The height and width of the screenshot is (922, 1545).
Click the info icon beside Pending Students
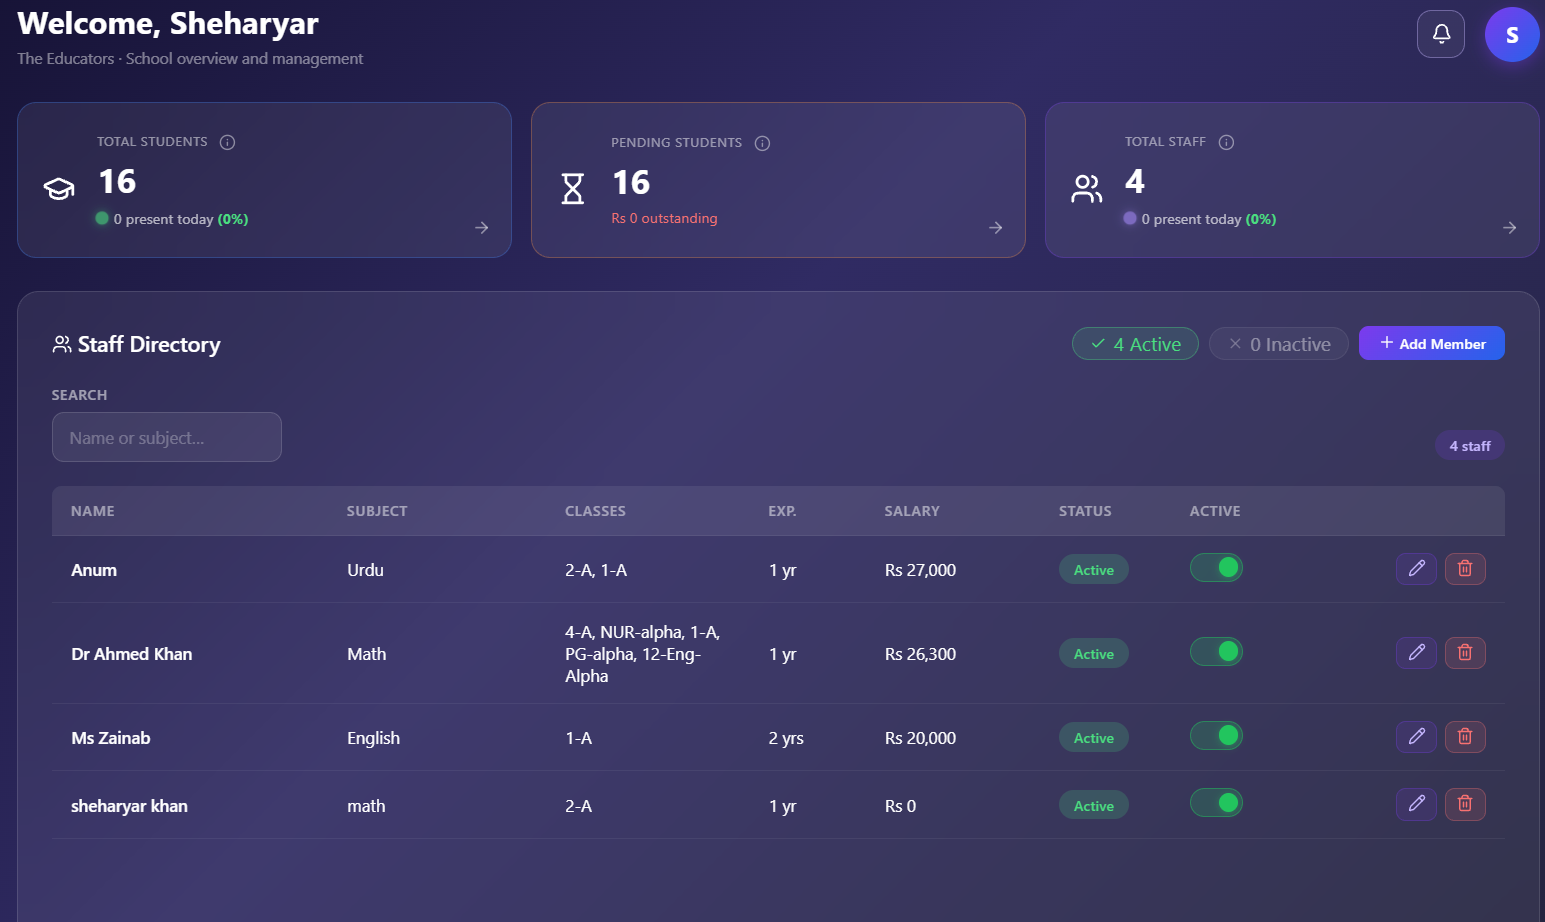tap(762, 143)
